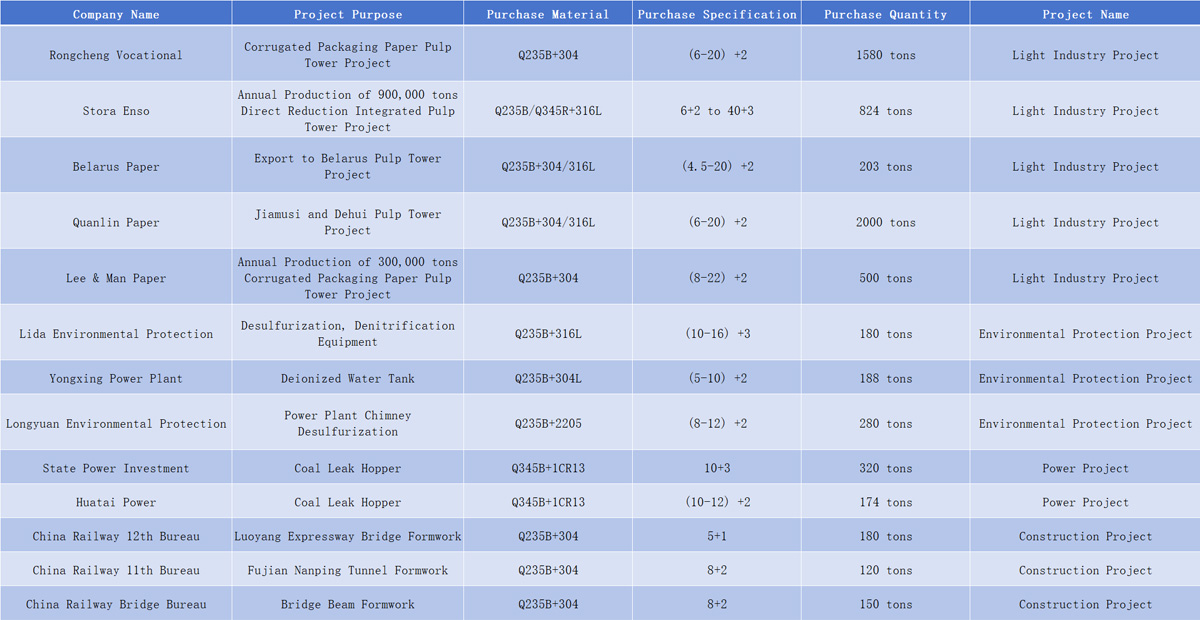This screenshot has height=620, width=1200.
Task: Select the Belarus Paper company cell
Action: pos(116,167)
